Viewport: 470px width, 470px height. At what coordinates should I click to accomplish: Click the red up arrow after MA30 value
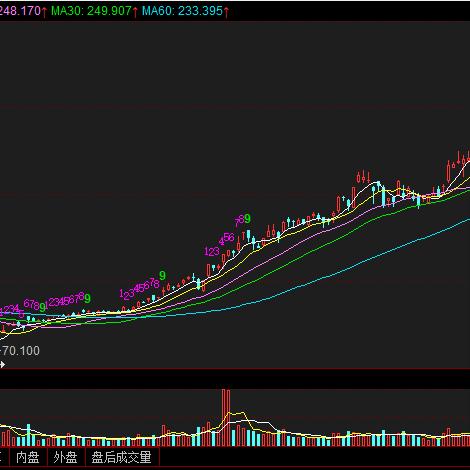[135, 12]
